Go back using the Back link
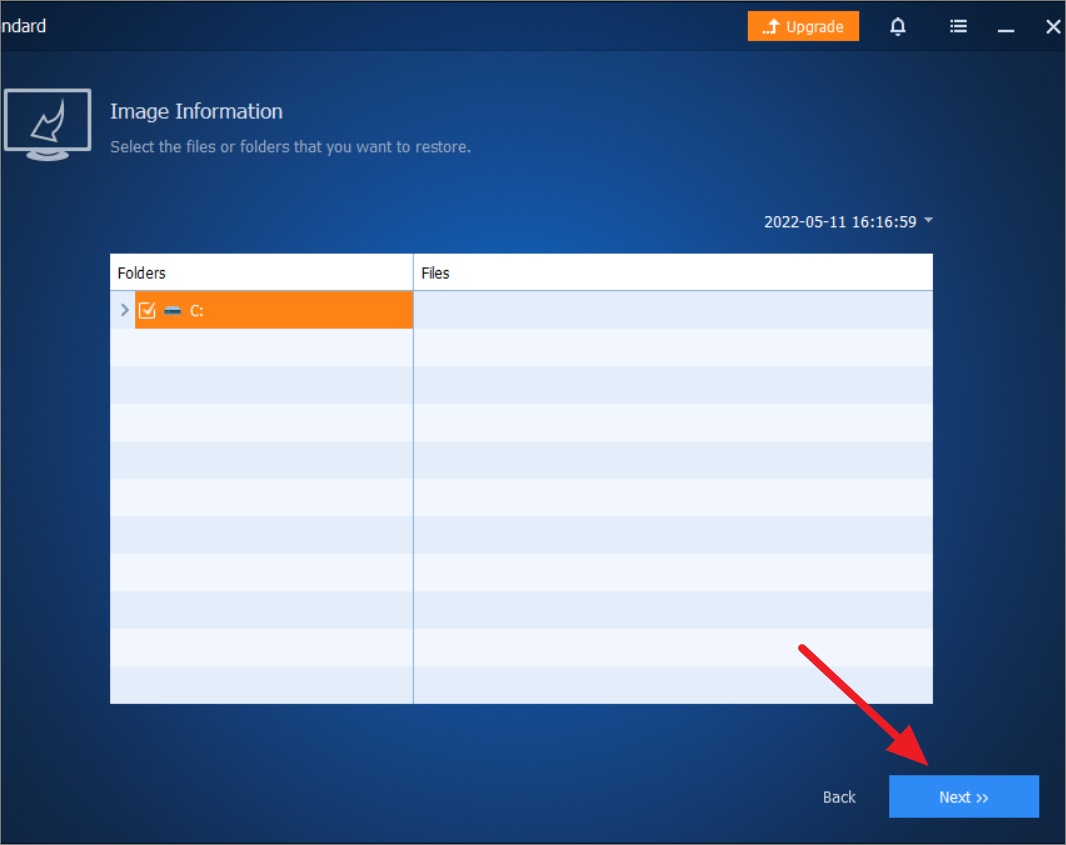Viewport: 1066px width, 845px height. pyautogui.click(x=839, y=796)
